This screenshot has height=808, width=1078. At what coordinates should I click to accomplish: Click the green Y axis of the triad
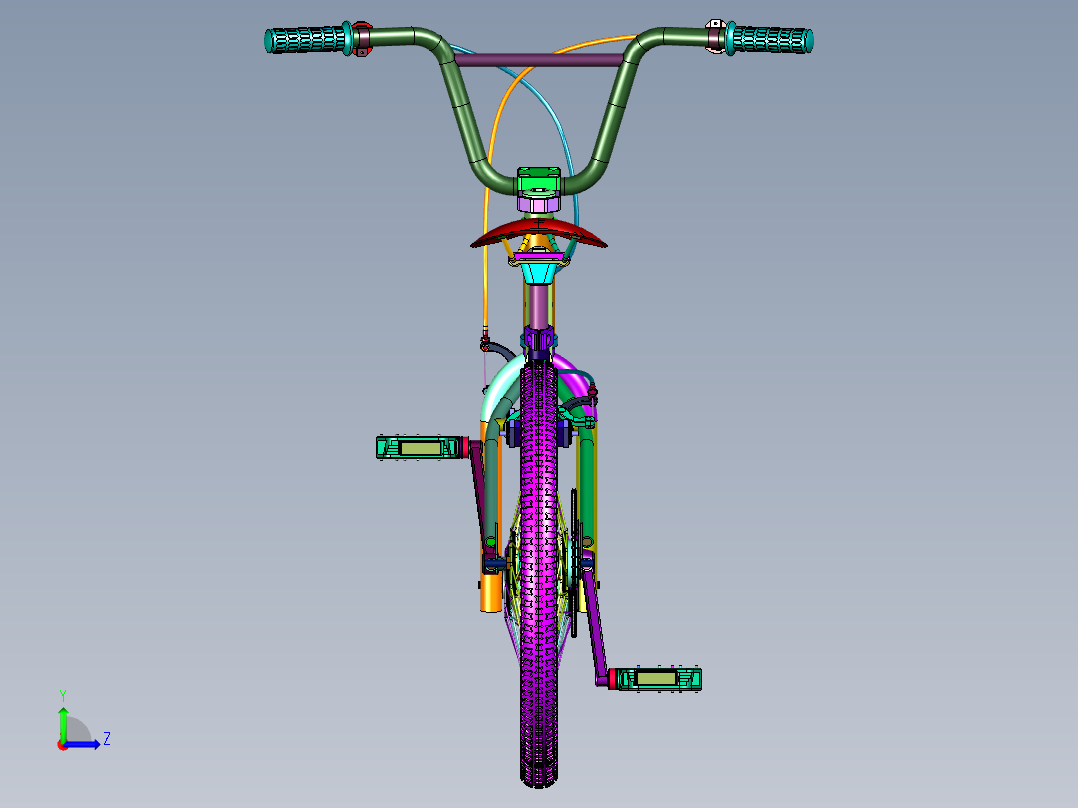pyautogui.click(x=63, y=725)
